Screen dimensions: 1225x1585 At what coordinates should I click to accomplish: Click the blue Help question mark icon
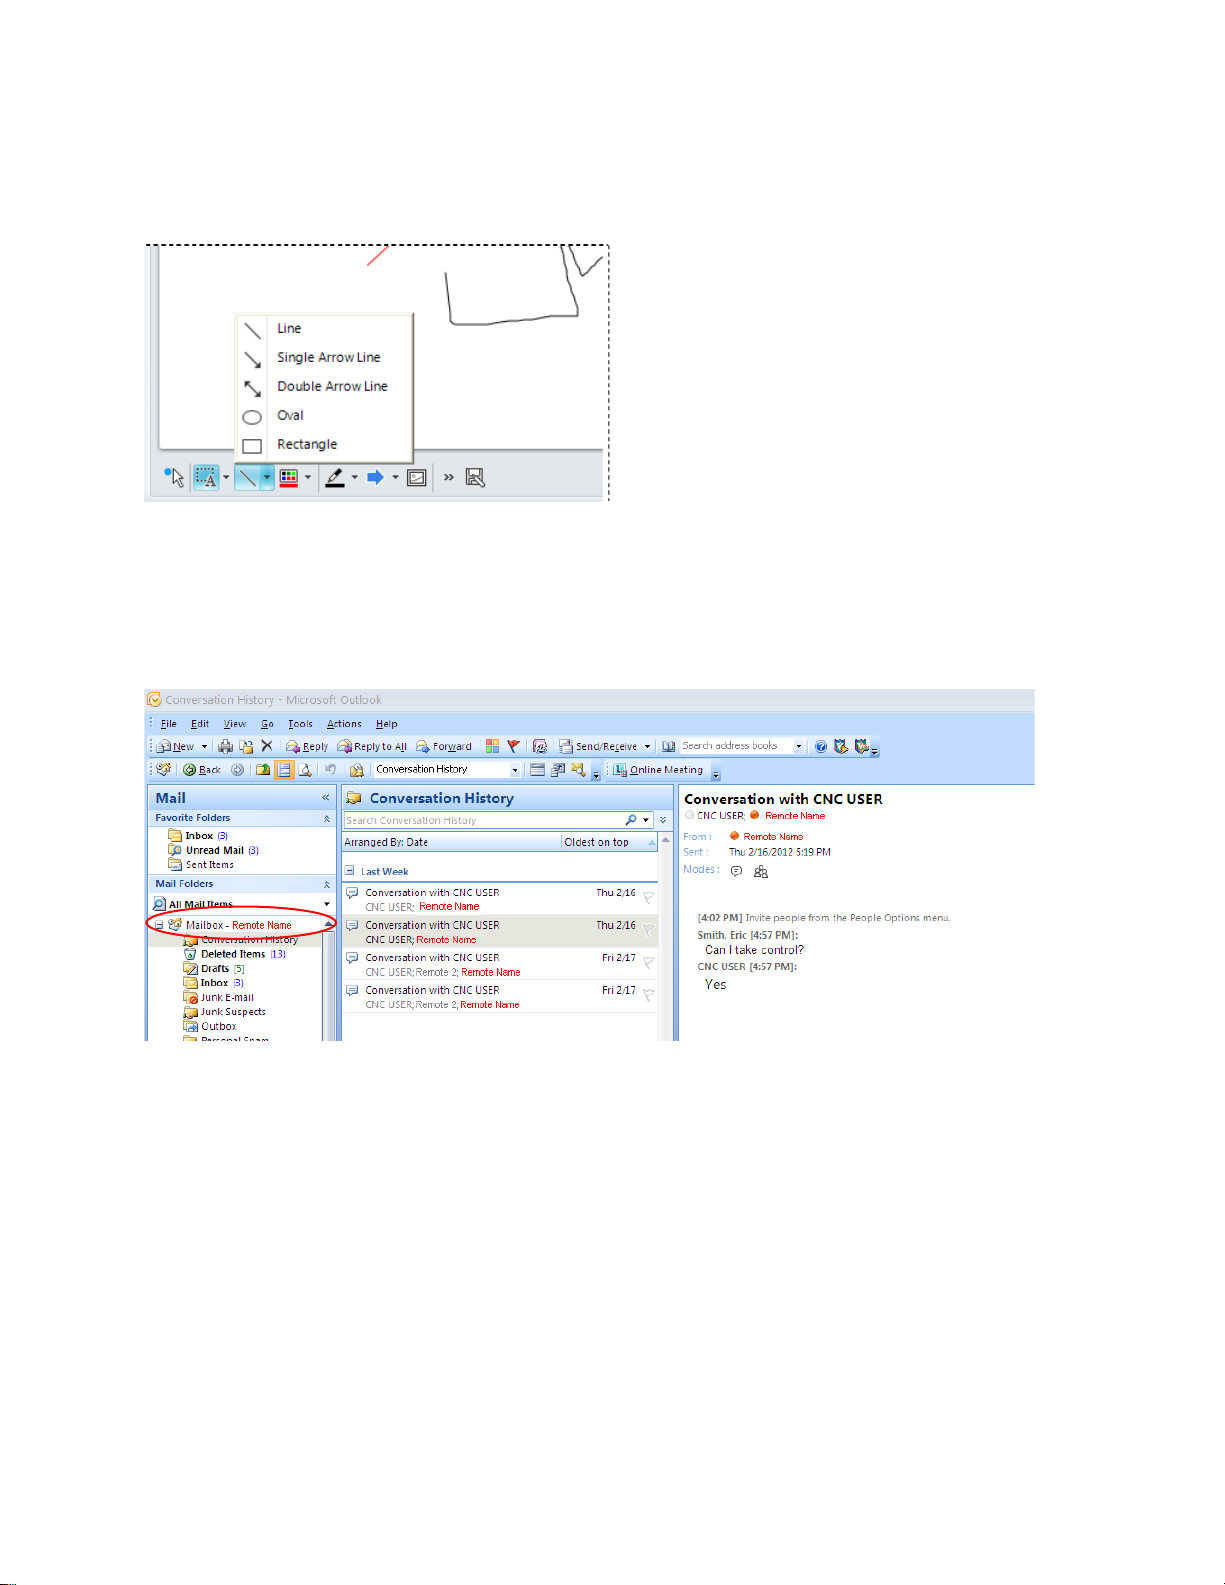821,746
